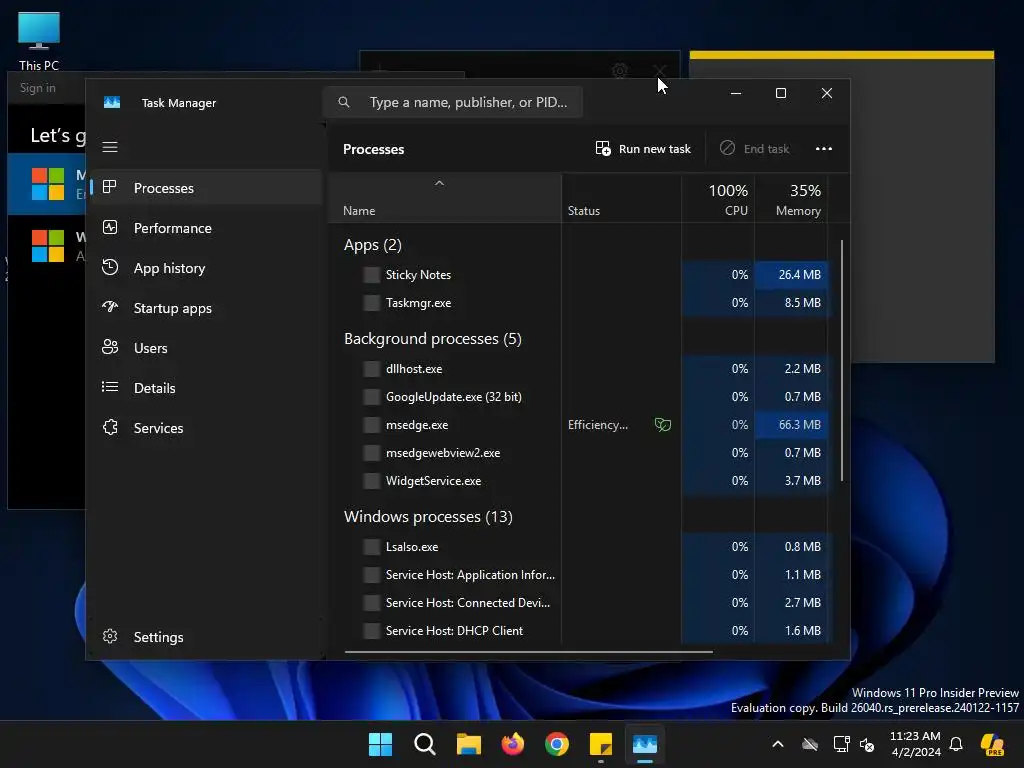This screenshot has width=1024, height=768.
Task: Click the Task Manager taskbar icon
Action: tap(645, 744)
